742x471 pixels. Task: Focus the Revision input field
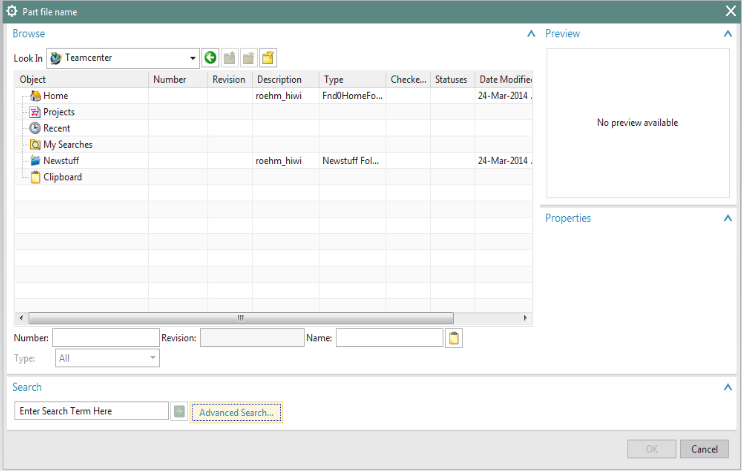click(252, 338)
